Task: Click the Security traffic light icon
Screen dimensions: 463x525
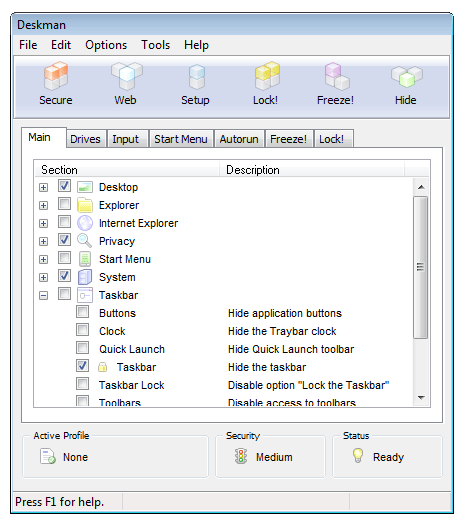Action: (x=241, y=456)
